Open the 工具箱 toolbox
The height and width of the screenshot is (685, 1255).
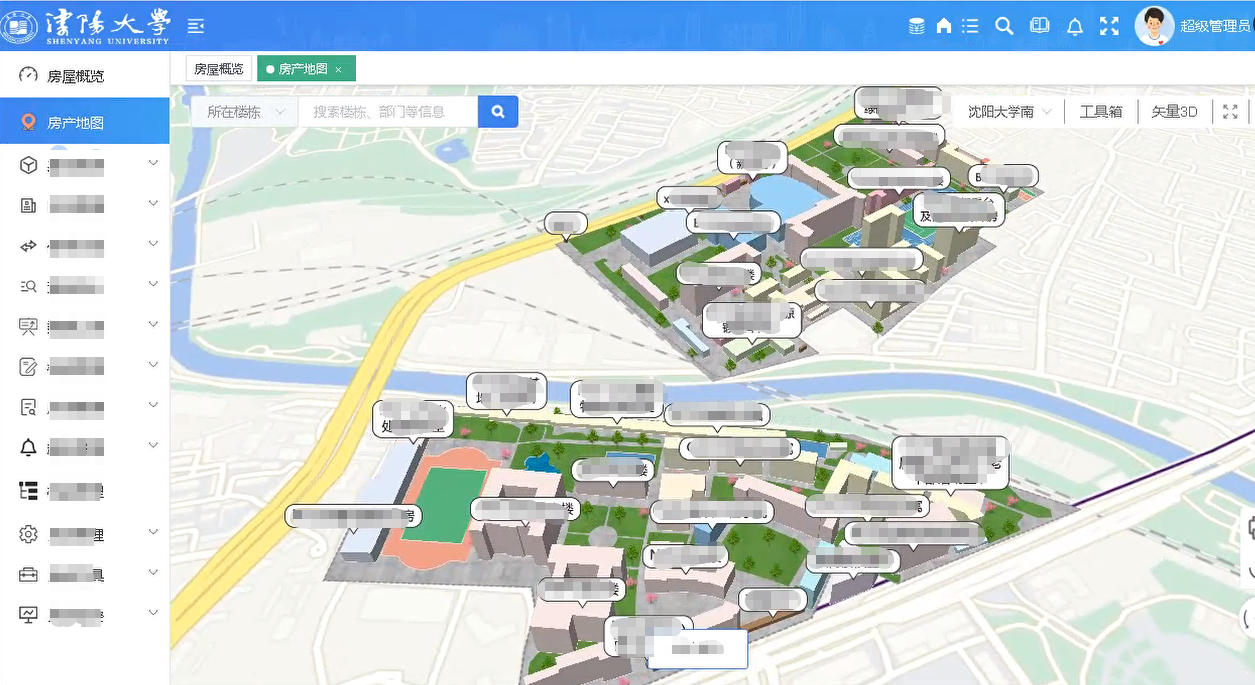[x=1100, y=112]
